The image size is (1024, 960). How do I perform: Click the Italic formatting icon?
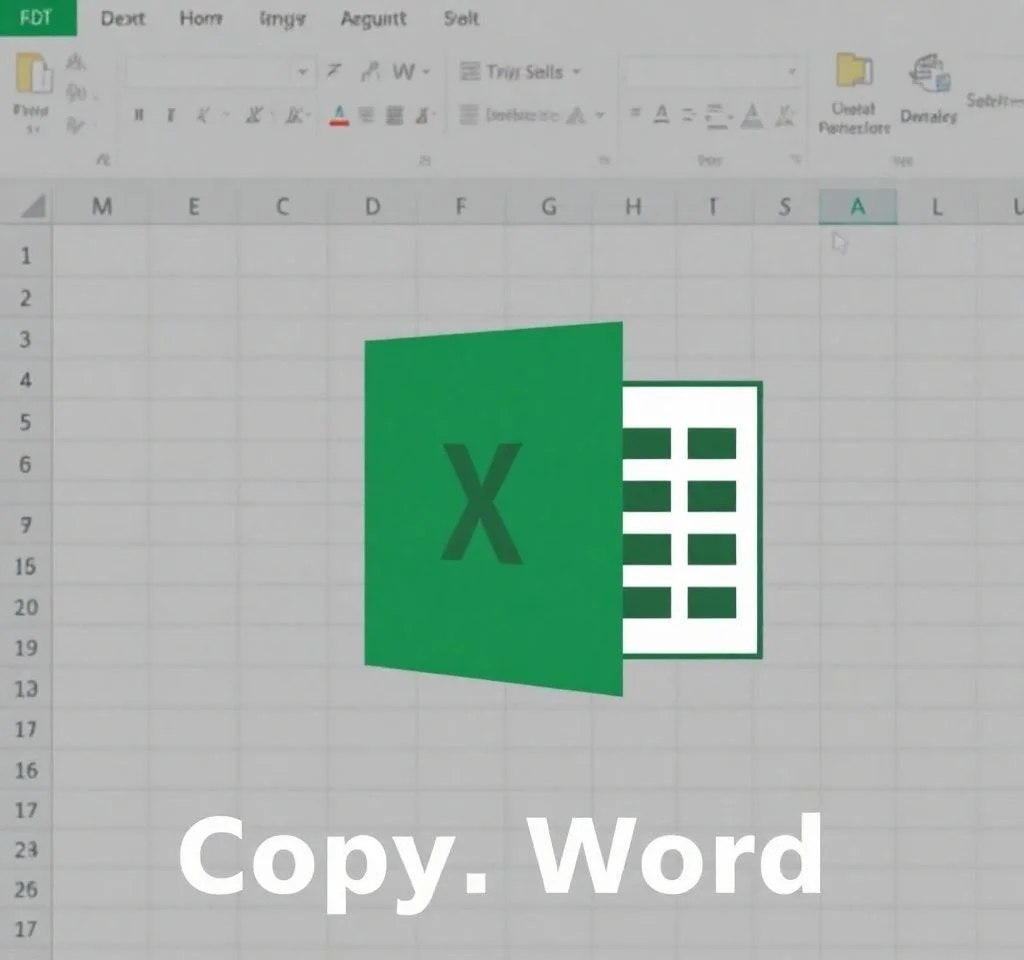click(x=172, y=116)
